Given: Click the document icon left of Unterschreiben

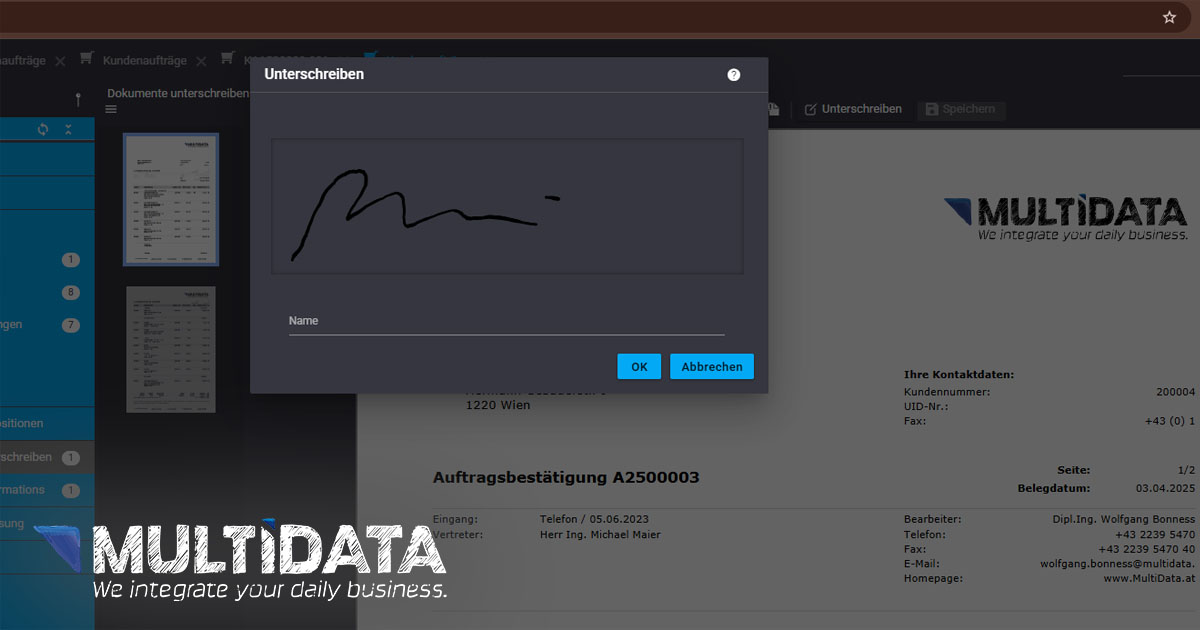Looking at the screenshot, I should click(773, 109).
